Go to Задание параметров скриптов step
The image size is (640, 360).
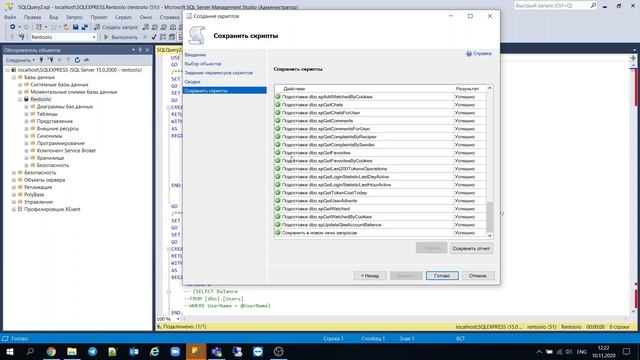tap(218, 73)
